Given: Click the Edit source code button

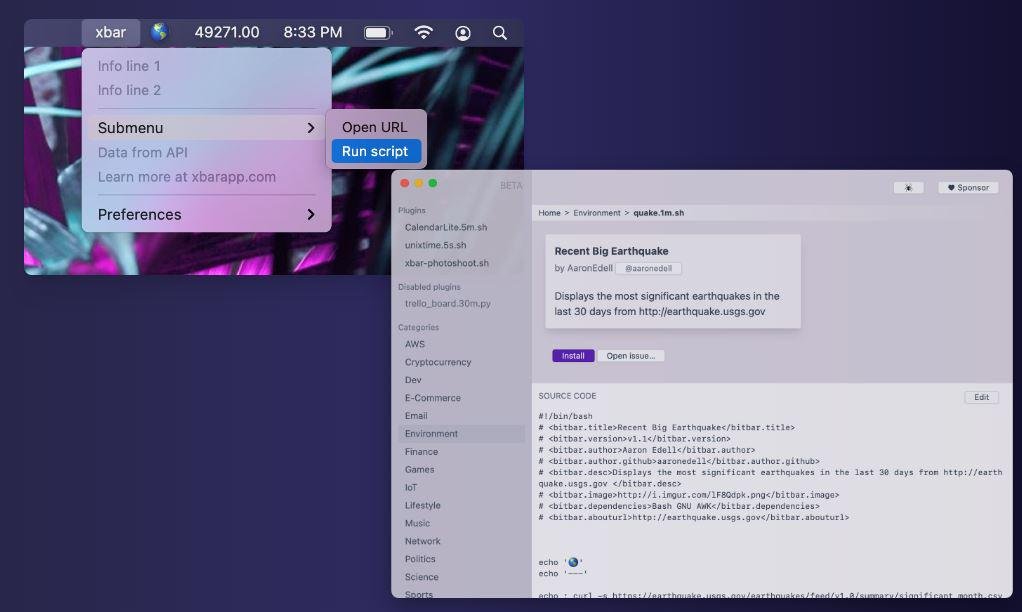Looking at the screenshot, I should click(982, 398).
